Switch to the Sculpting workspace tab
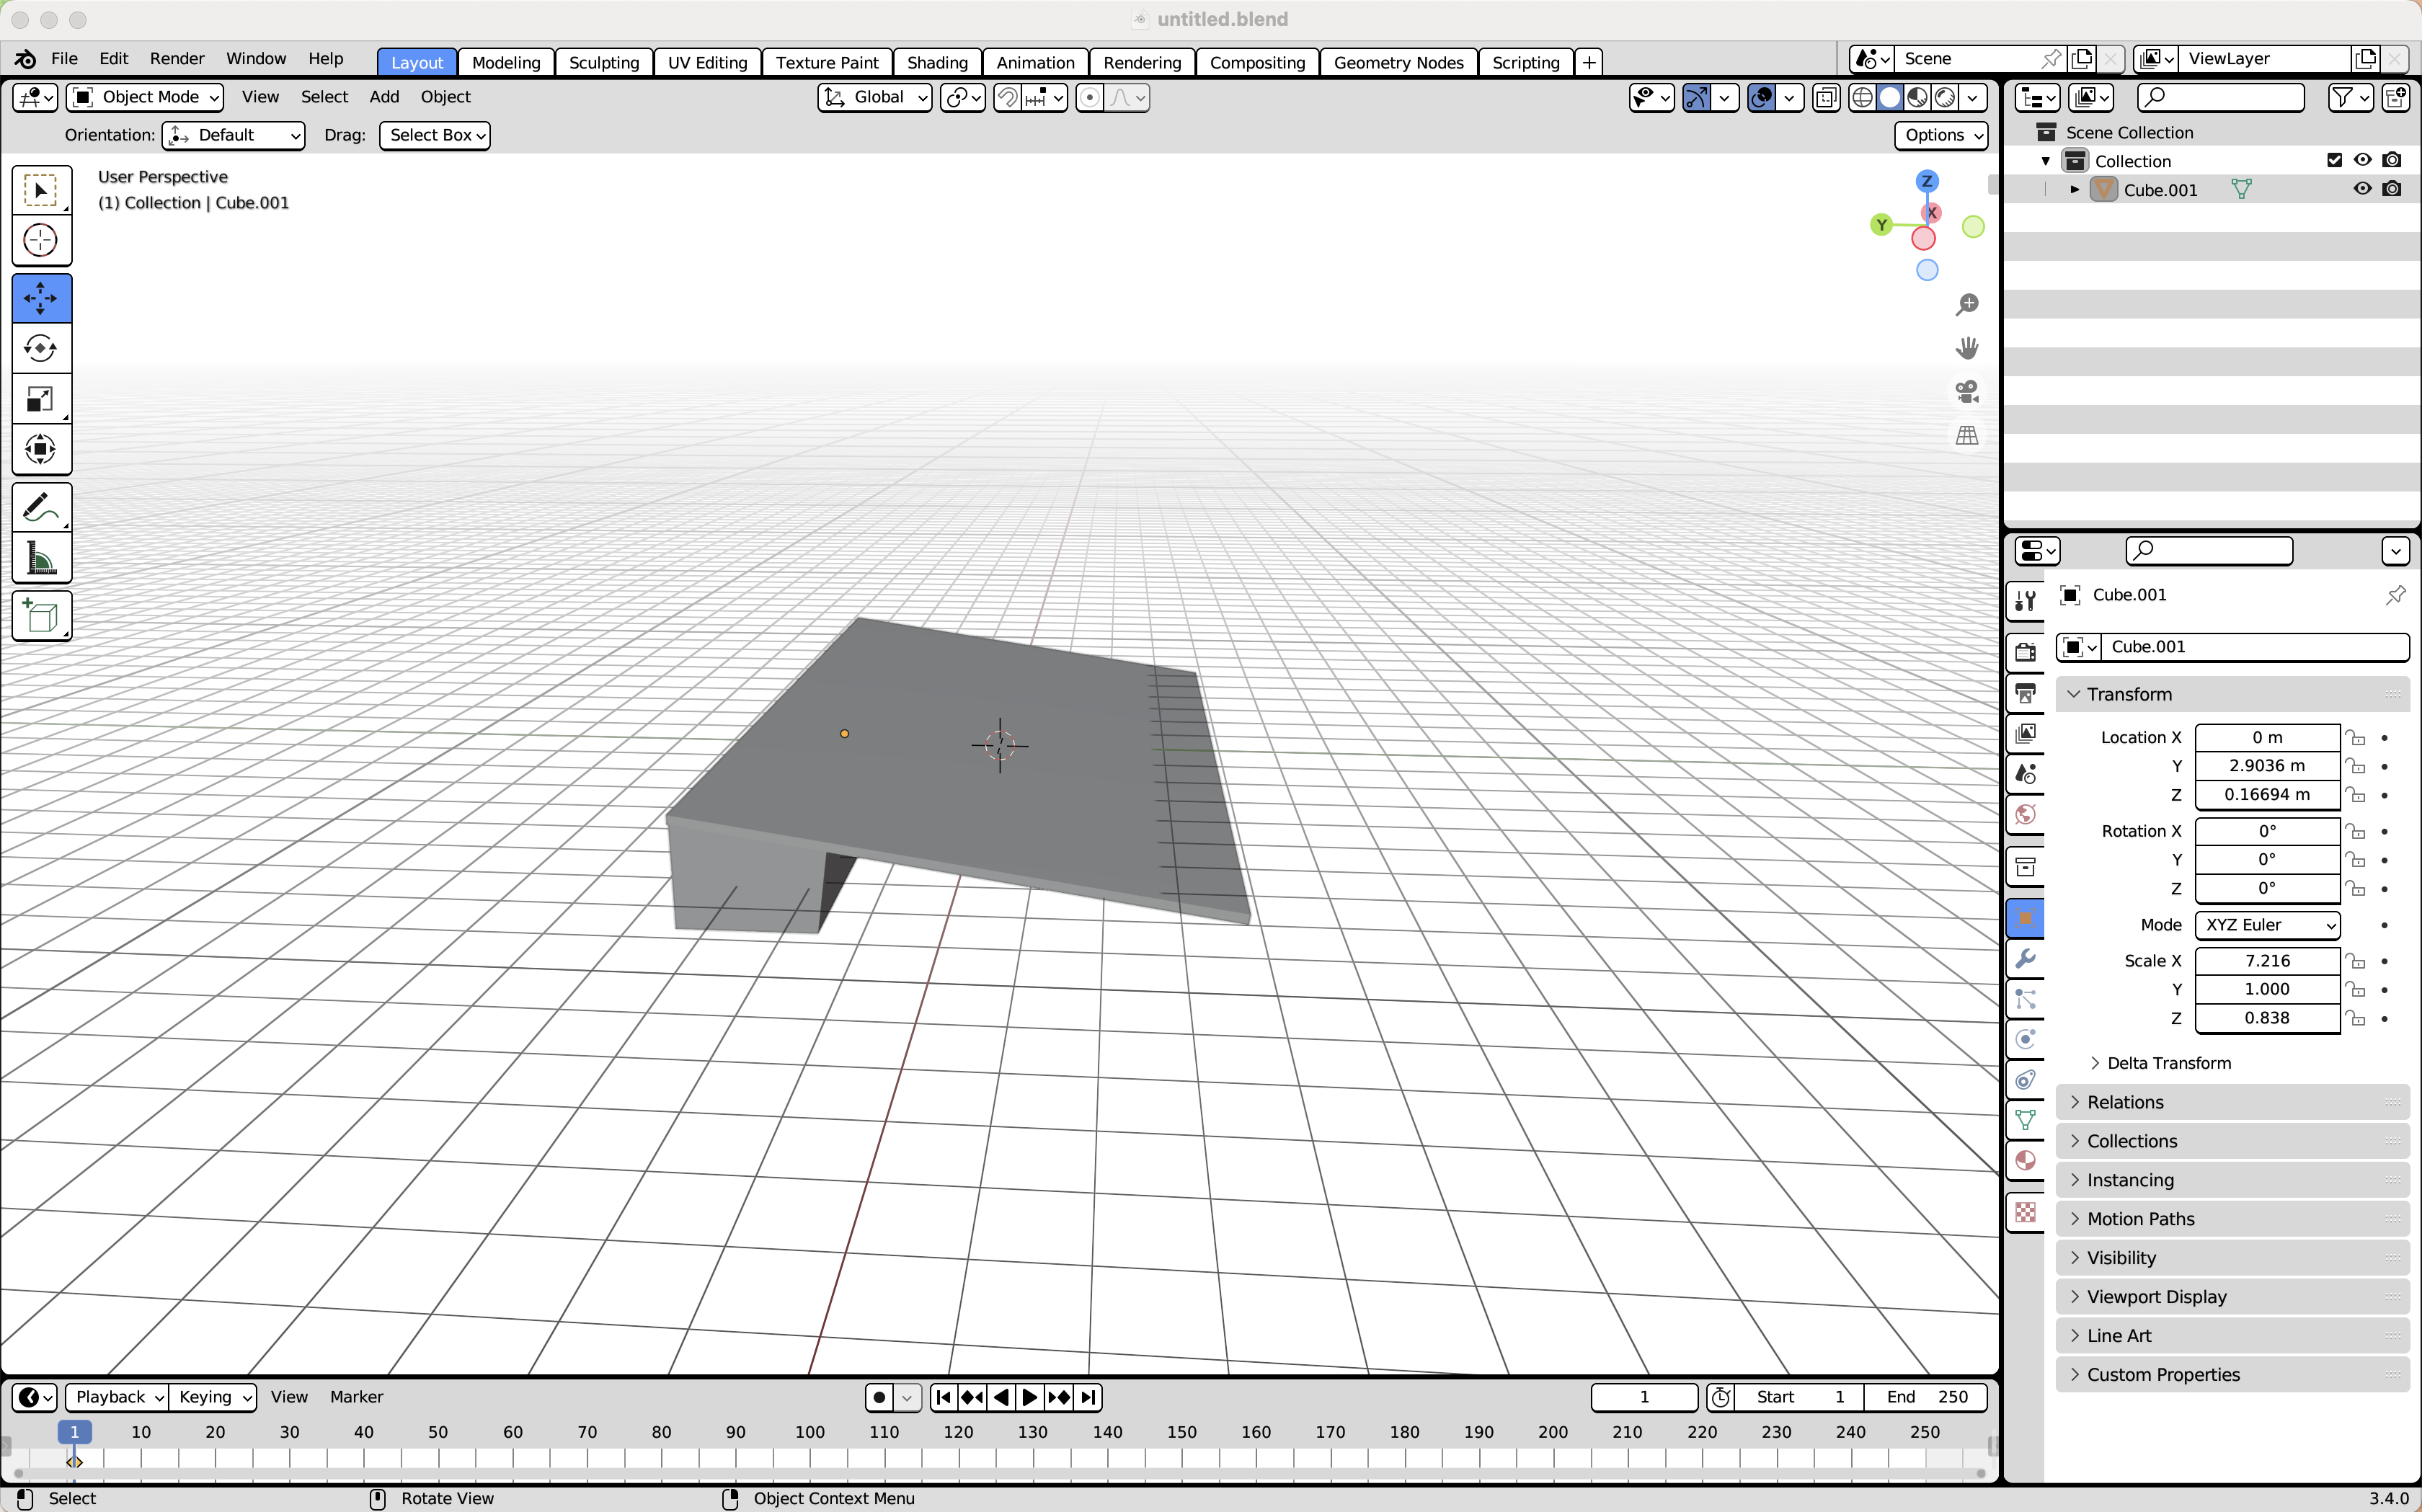The image size is (2422, 1512). 603,62
